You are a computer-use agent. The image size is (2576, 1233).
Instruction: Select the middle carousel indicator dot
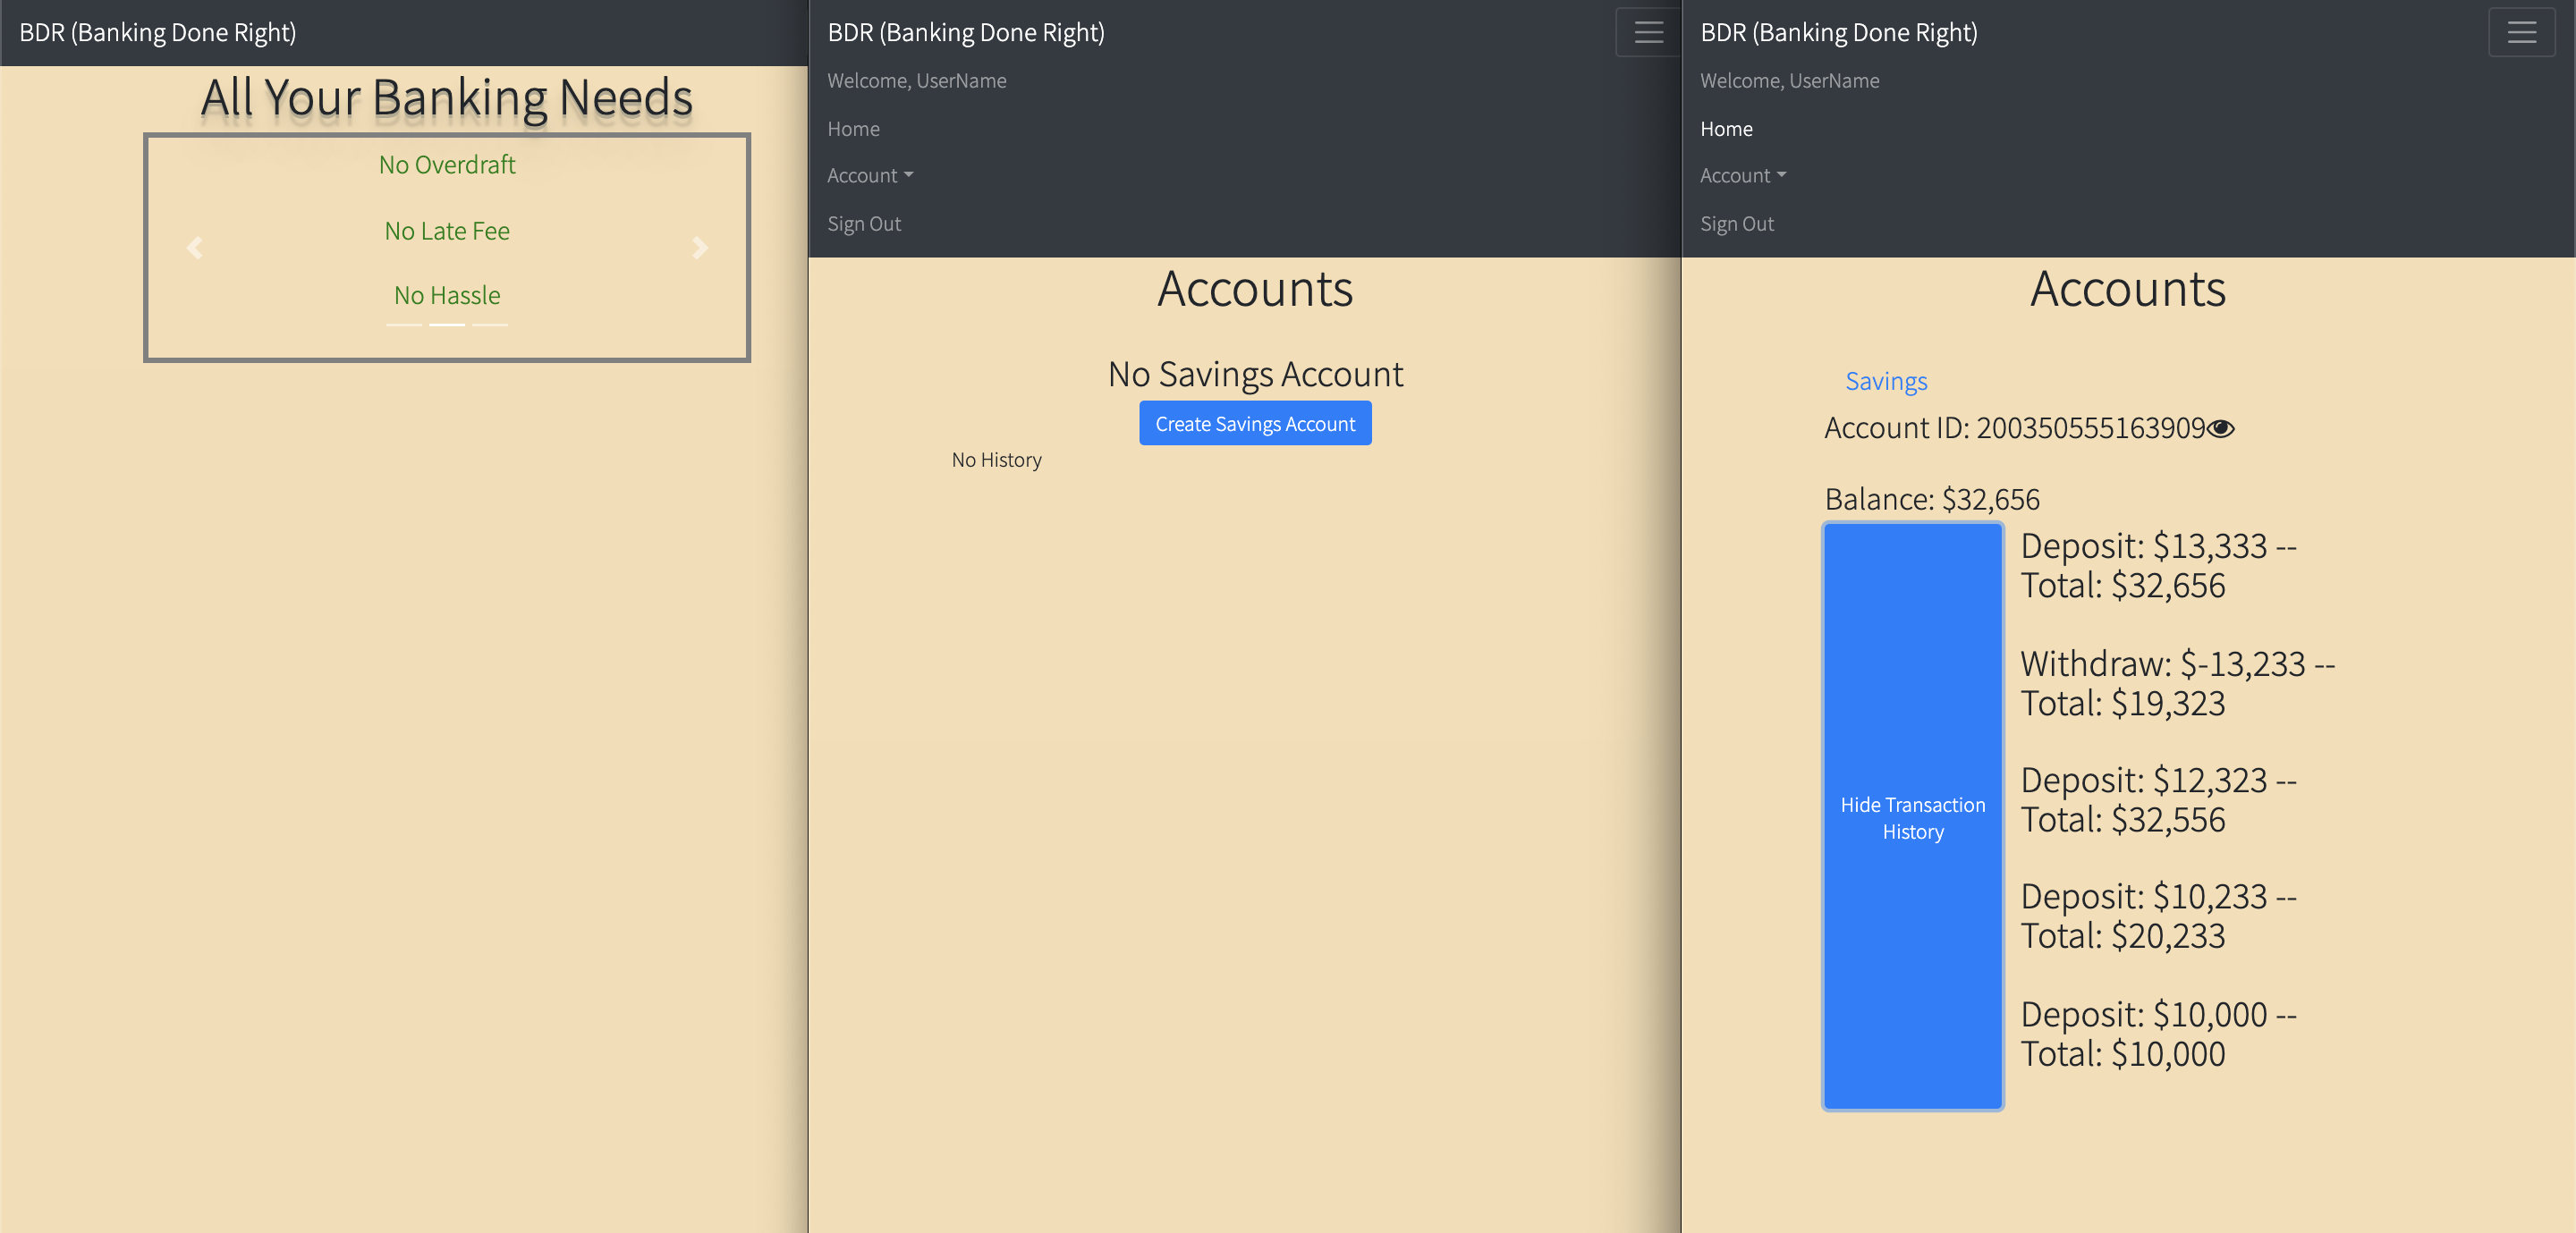pos(447,324)
